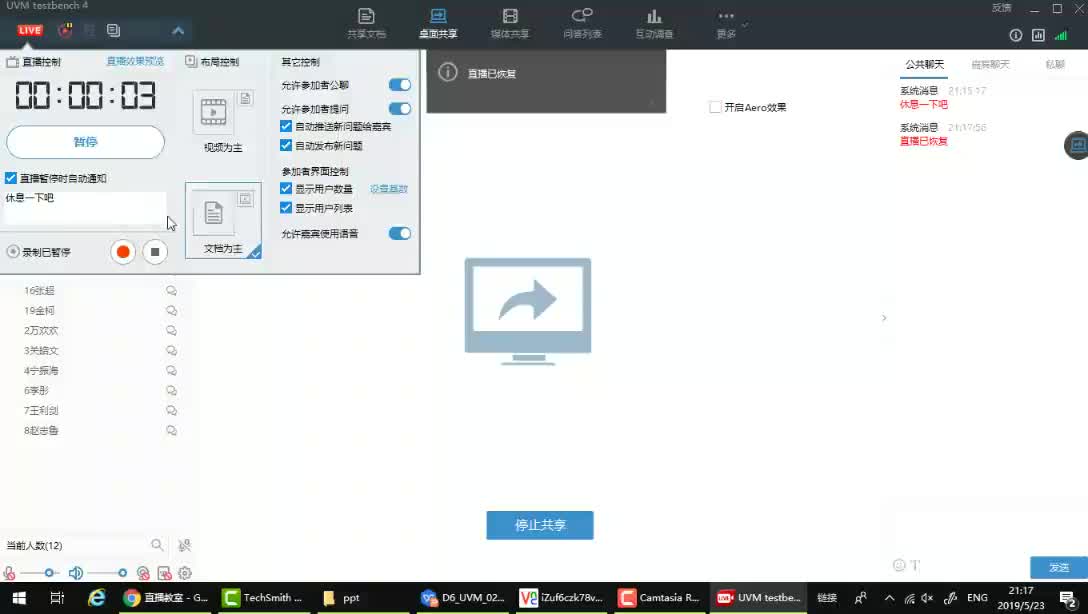
Task: Expand the 更多 more menu
Action: click(x=727, y=23)
